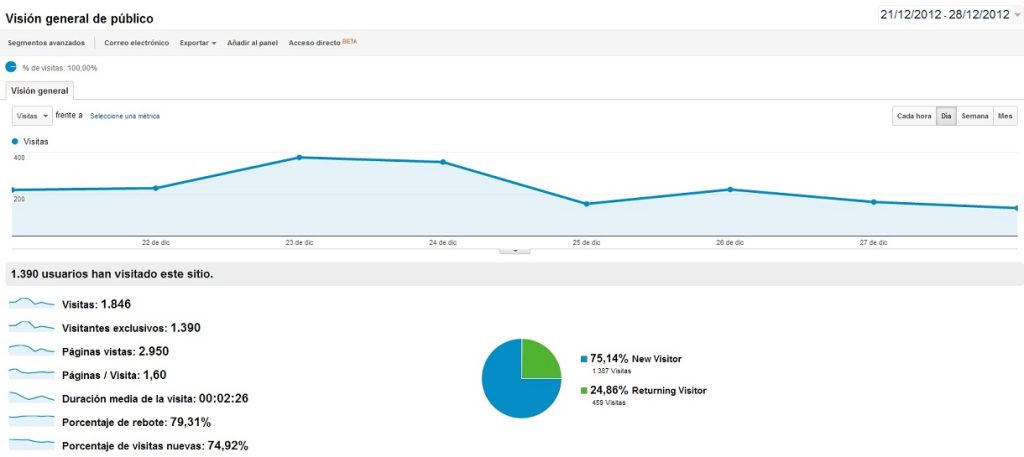Click the blue segment circle icon
The image size is (1024, 457).
point(10,67)
